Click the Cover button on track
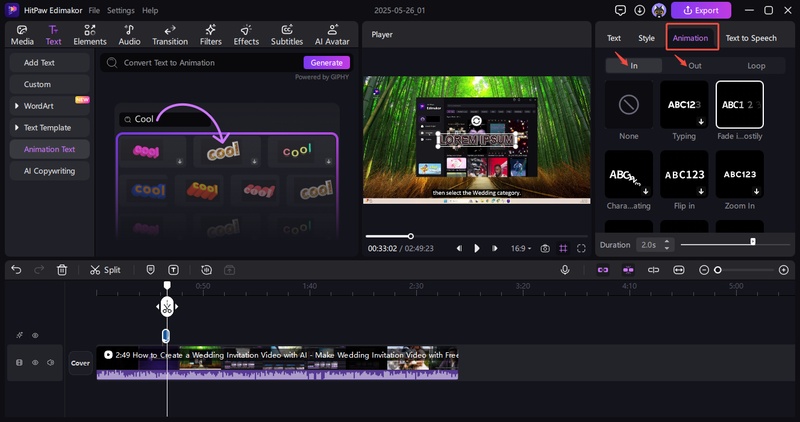This screenshot has width=800, height=422. (x=80, y=363)
